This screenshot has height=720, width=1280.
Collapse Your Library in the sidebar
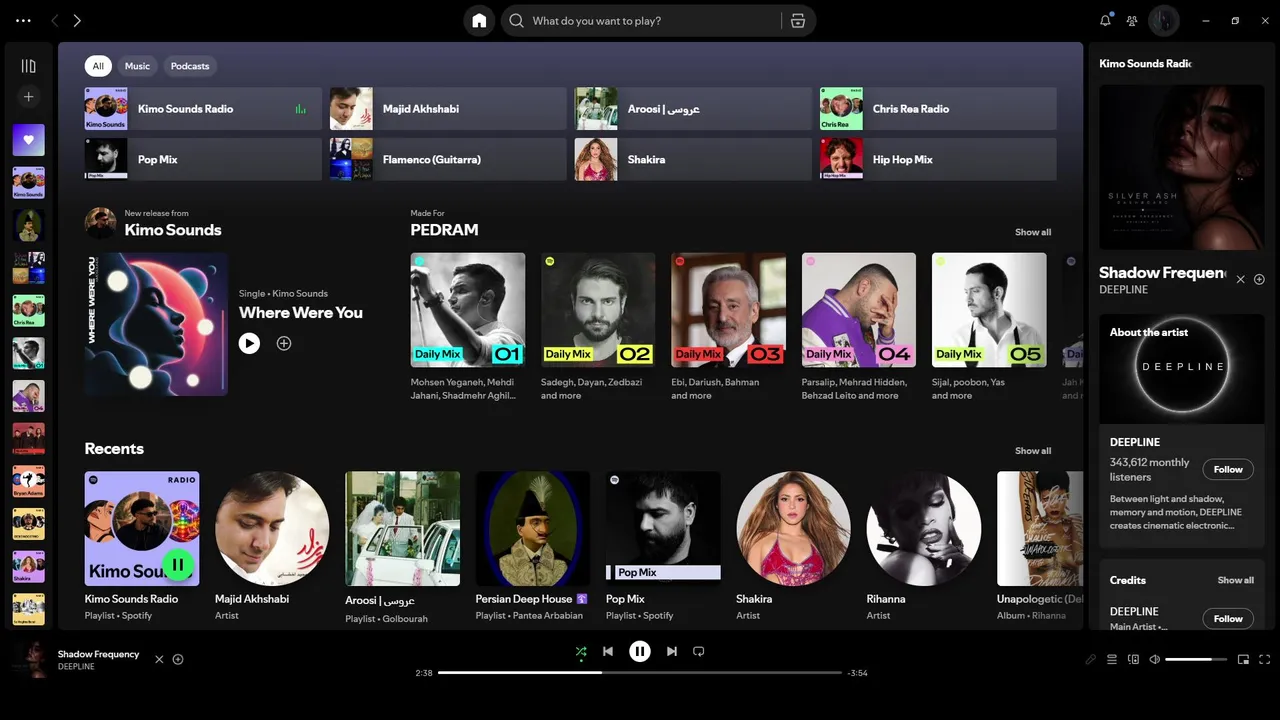point(28,66)
